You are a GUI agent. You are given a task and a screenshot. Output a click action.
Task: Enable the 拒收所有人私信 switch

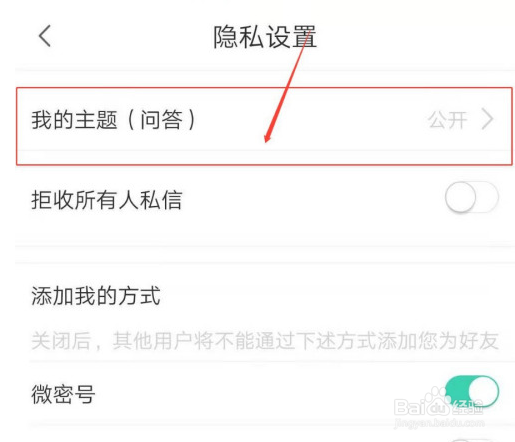(472, 197)
